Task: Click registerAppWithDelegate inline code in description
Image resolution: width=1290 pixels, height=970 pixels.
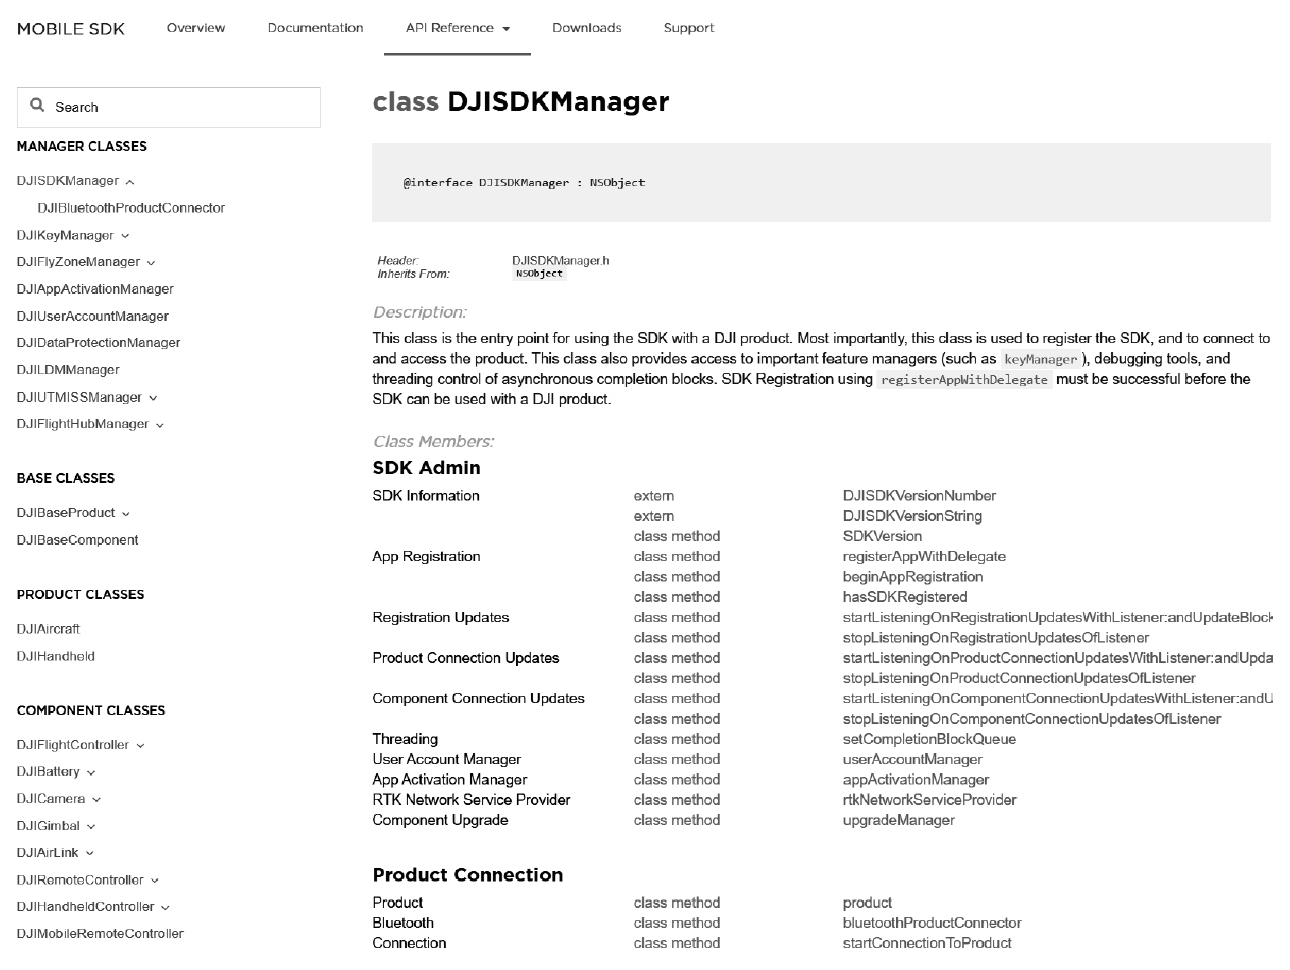Action: click(x=964, y=380)
